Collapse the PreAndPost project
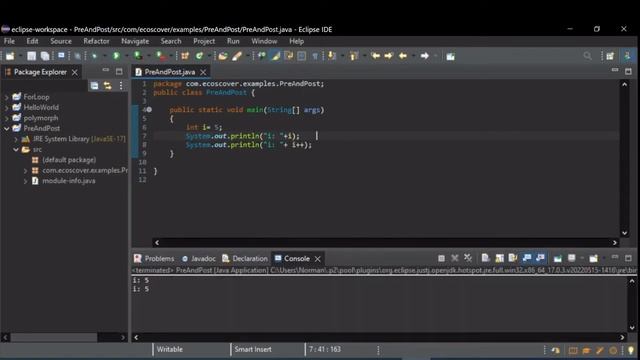This screenshot has height=360, width=640. (x=7, y=129)
